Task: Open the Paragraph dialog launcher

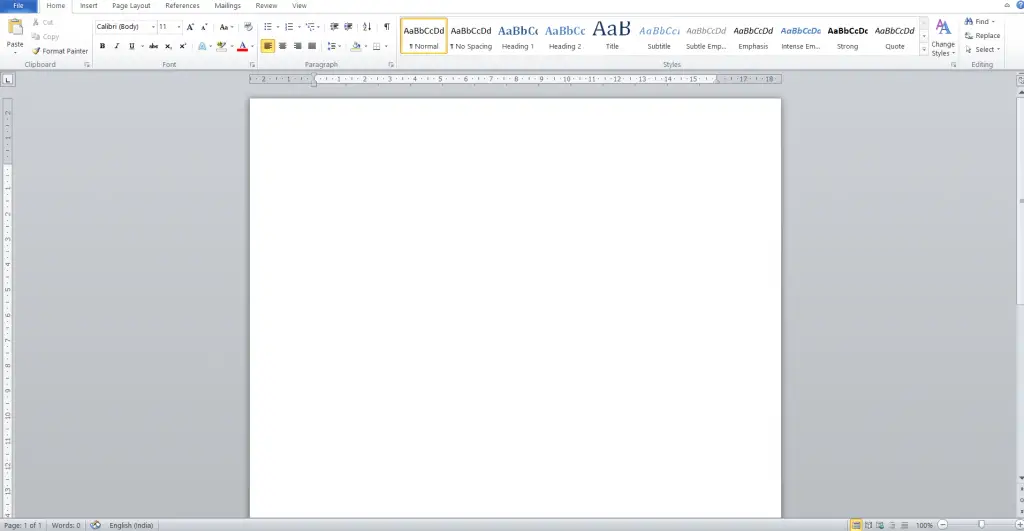Action: pyautogui.click(x=391, y=65)
